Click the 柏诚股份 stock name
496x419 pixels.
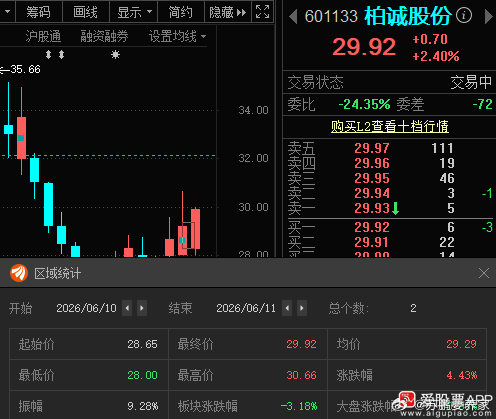(408, 16)
